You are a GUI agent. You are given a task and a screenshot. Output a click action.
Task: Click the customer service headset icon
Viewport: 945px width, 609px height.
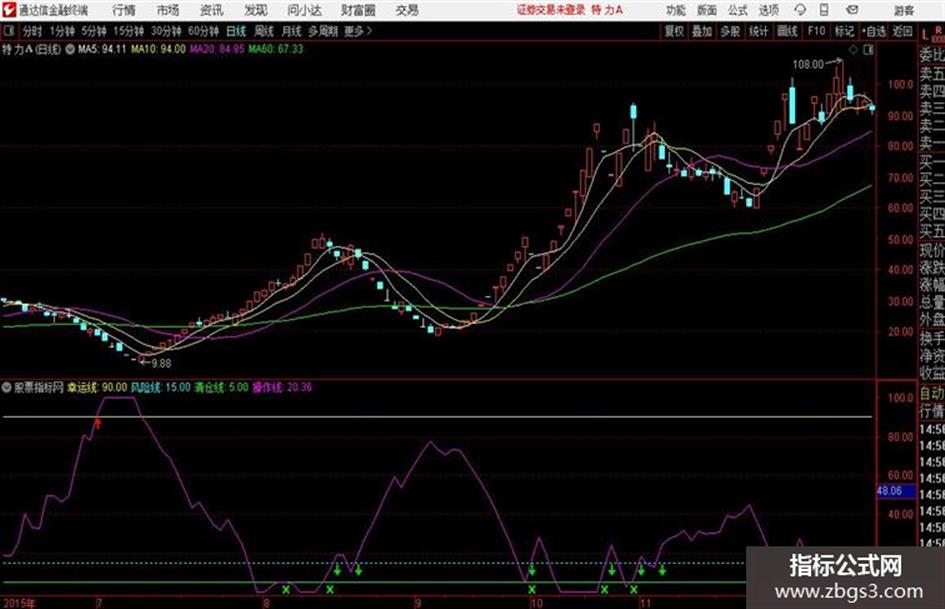point(800,10)
